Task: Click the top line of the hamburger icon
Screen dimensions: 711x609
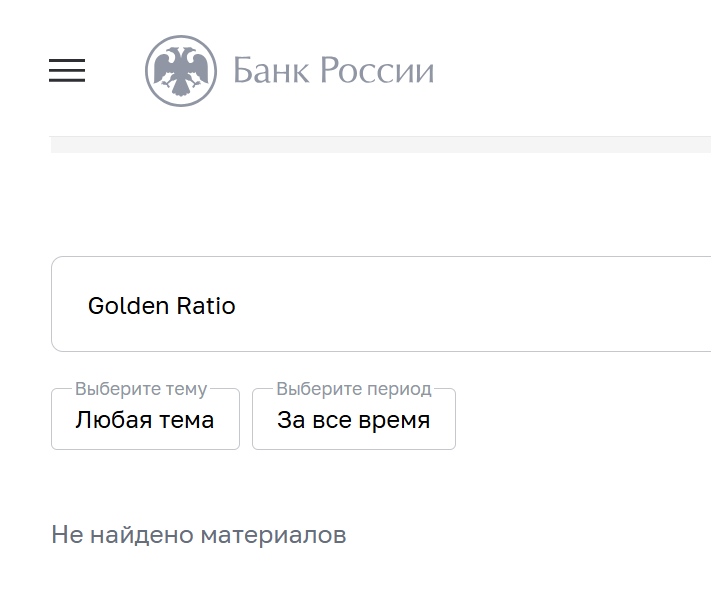Action: 67,60
